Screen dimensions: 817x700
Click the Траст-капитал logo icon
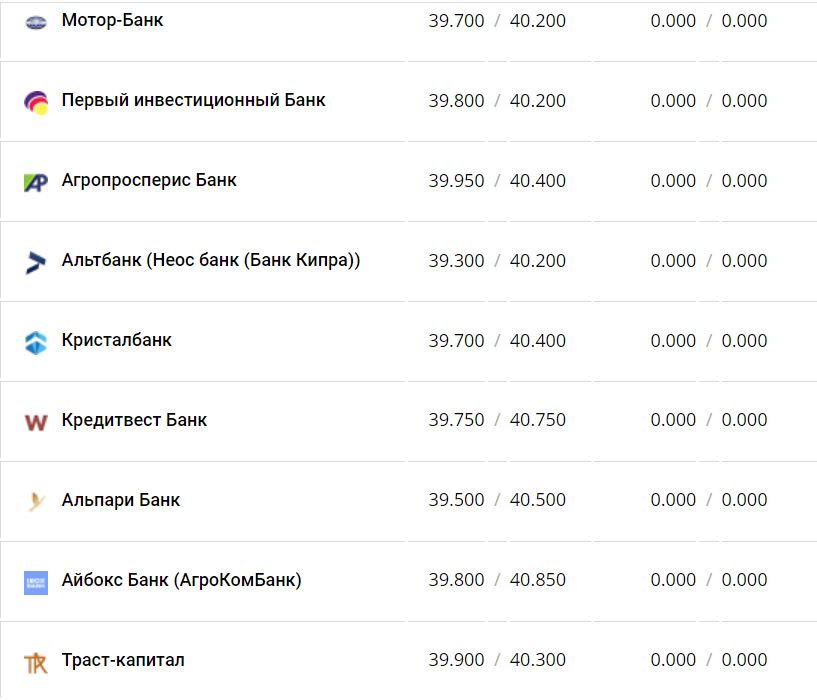click(x=36, y=662)
